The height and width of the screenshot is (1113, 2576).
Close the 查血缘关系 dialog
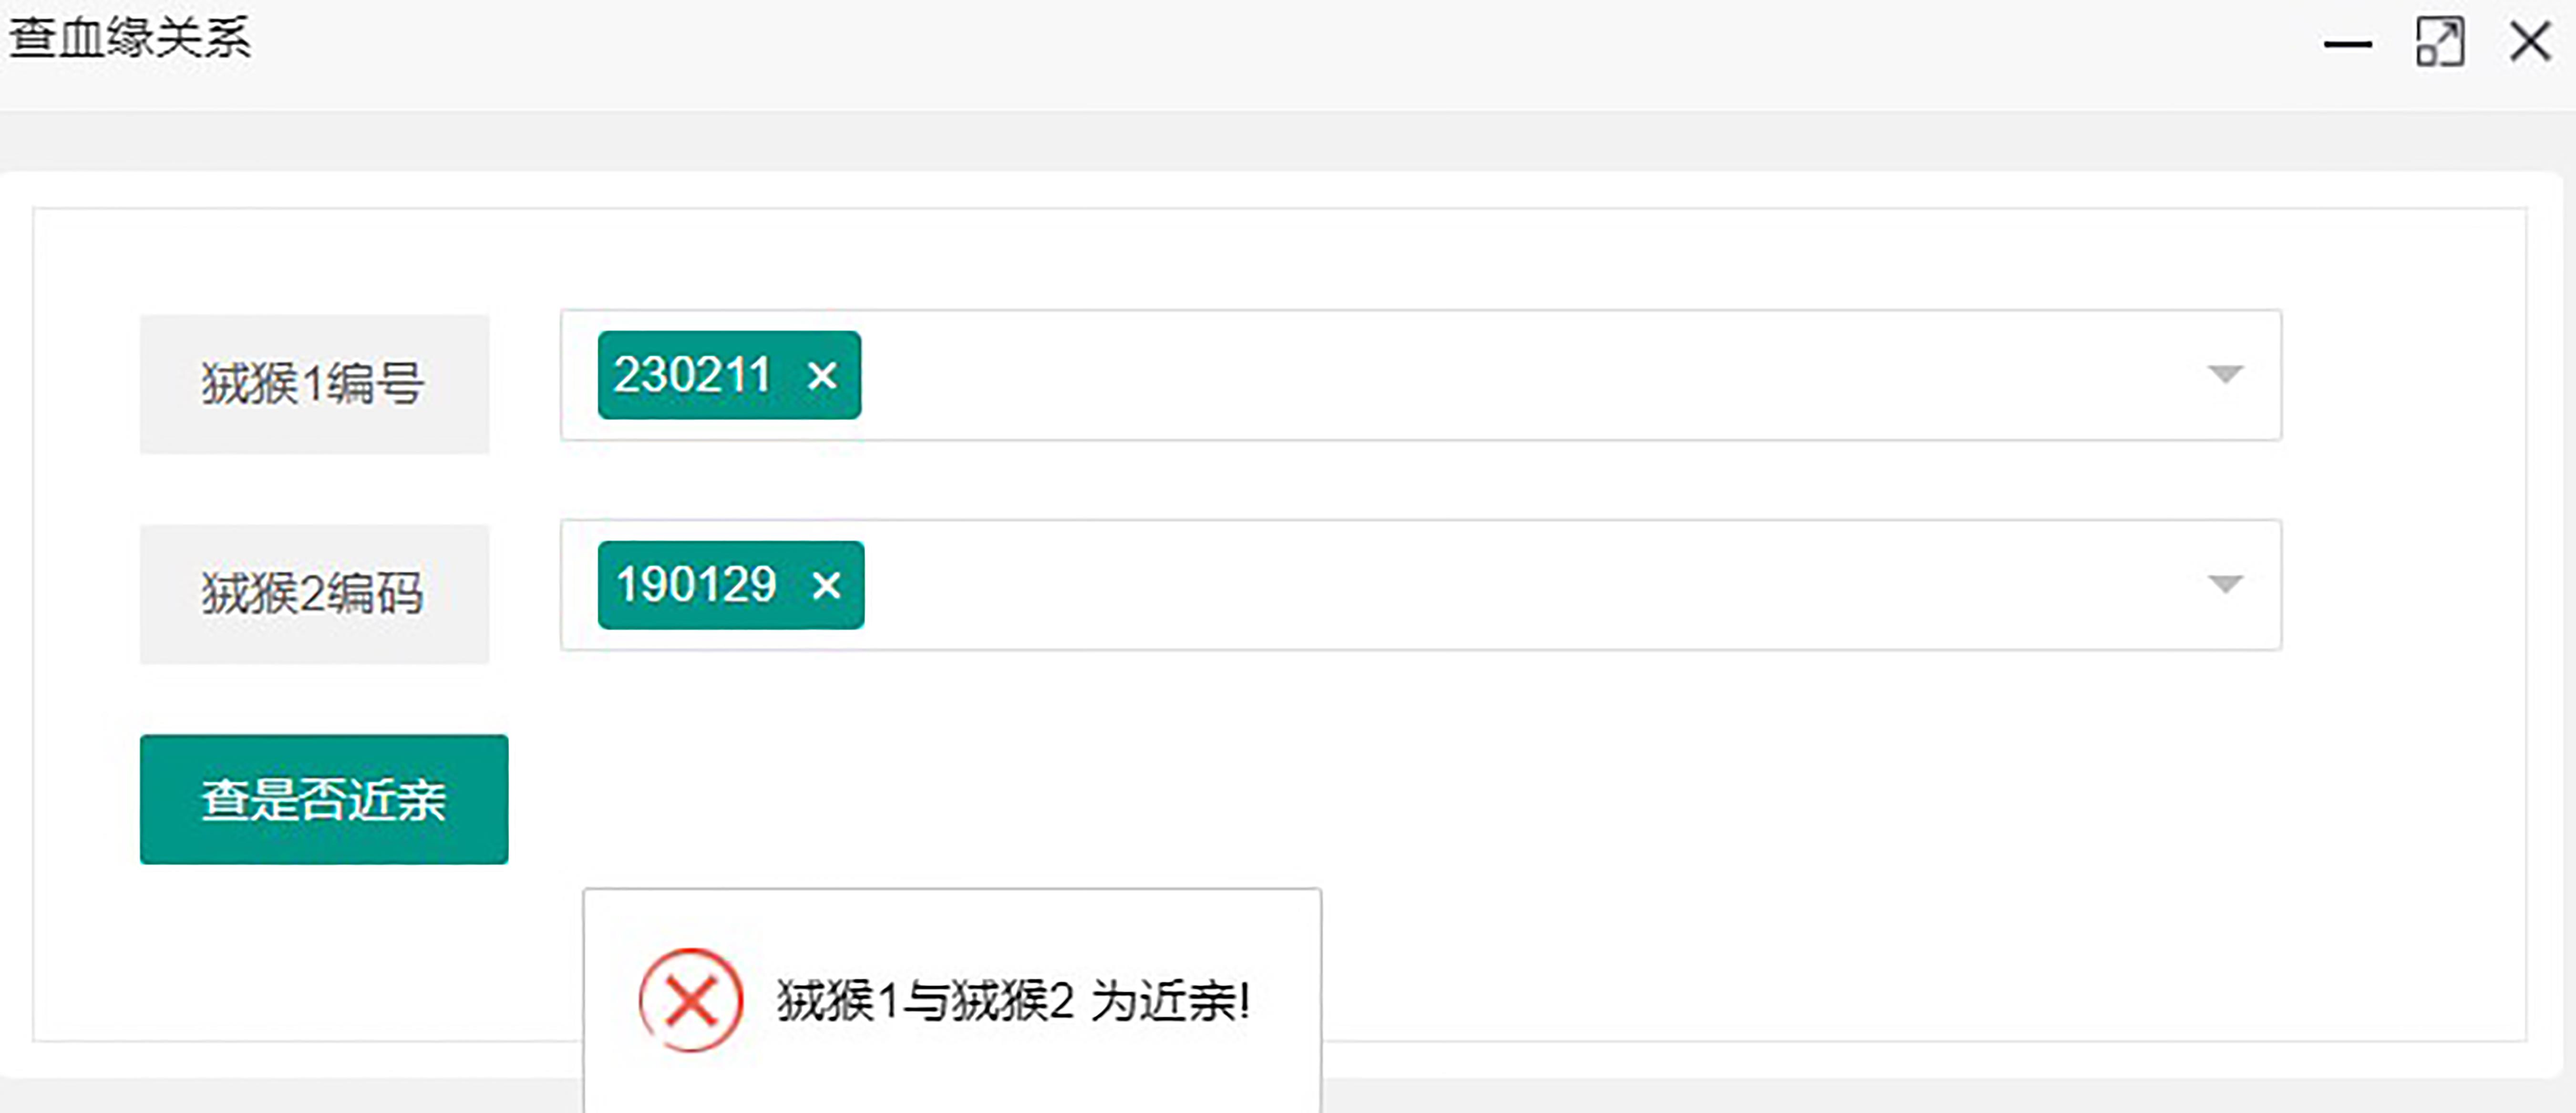point(2530,43)
